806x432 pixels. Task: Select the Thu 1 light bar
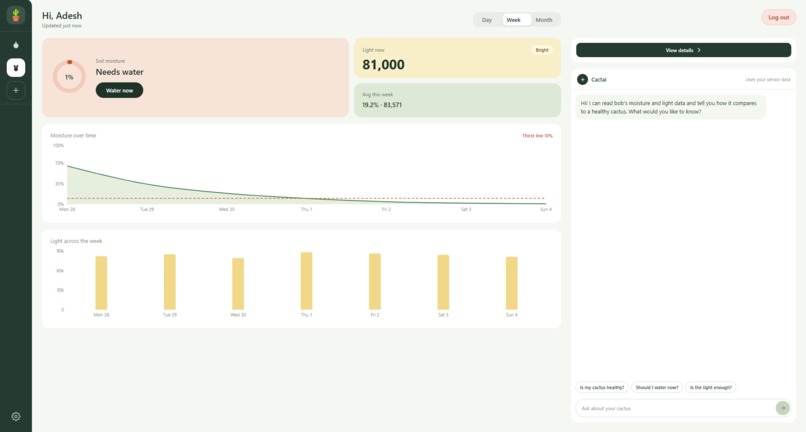point(306,281)
